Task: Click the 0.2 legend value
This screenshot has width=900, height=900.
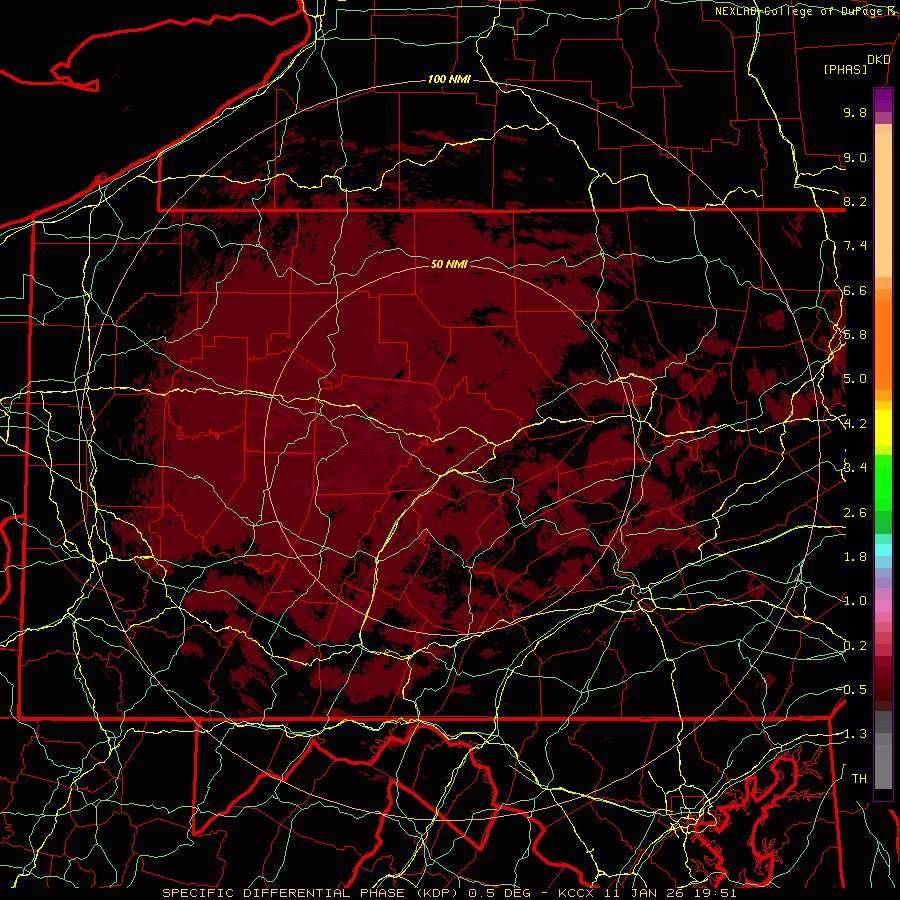Action: (x=855, y=646)
